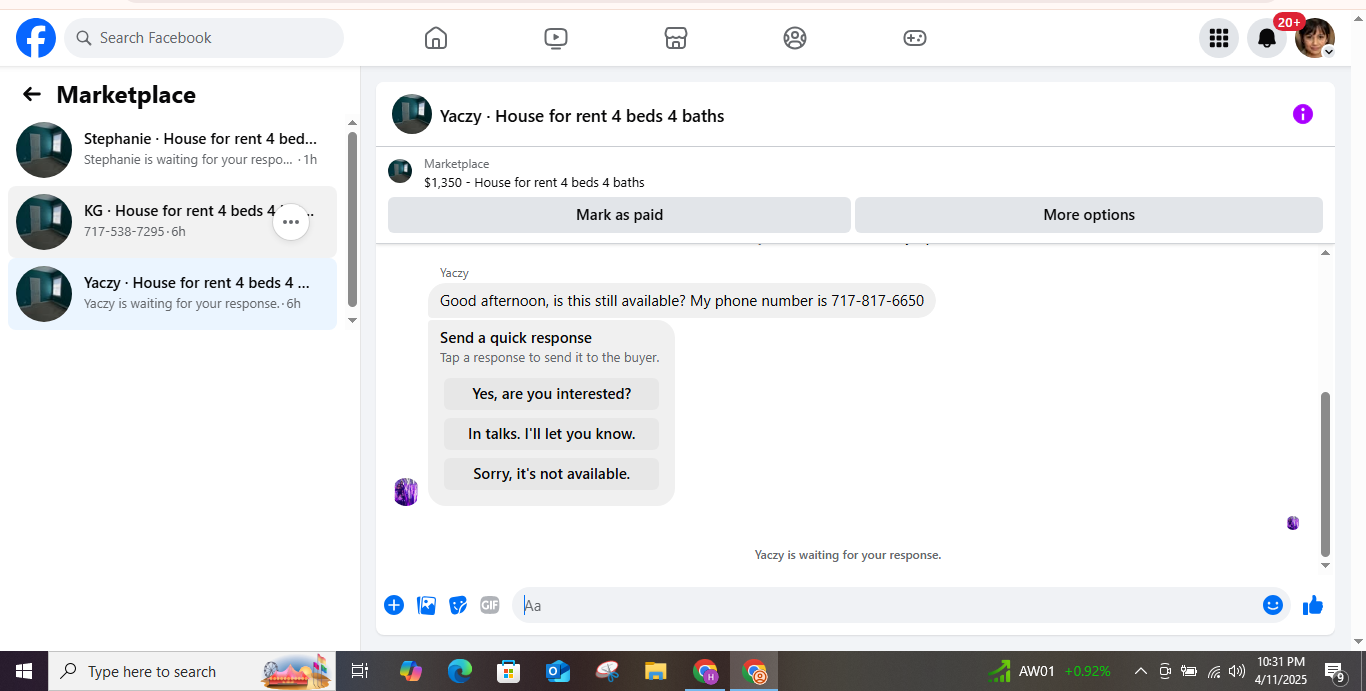Show hidden system tray icons
The width and height of the screenshot is (1366, 691).
point(1140,671)
